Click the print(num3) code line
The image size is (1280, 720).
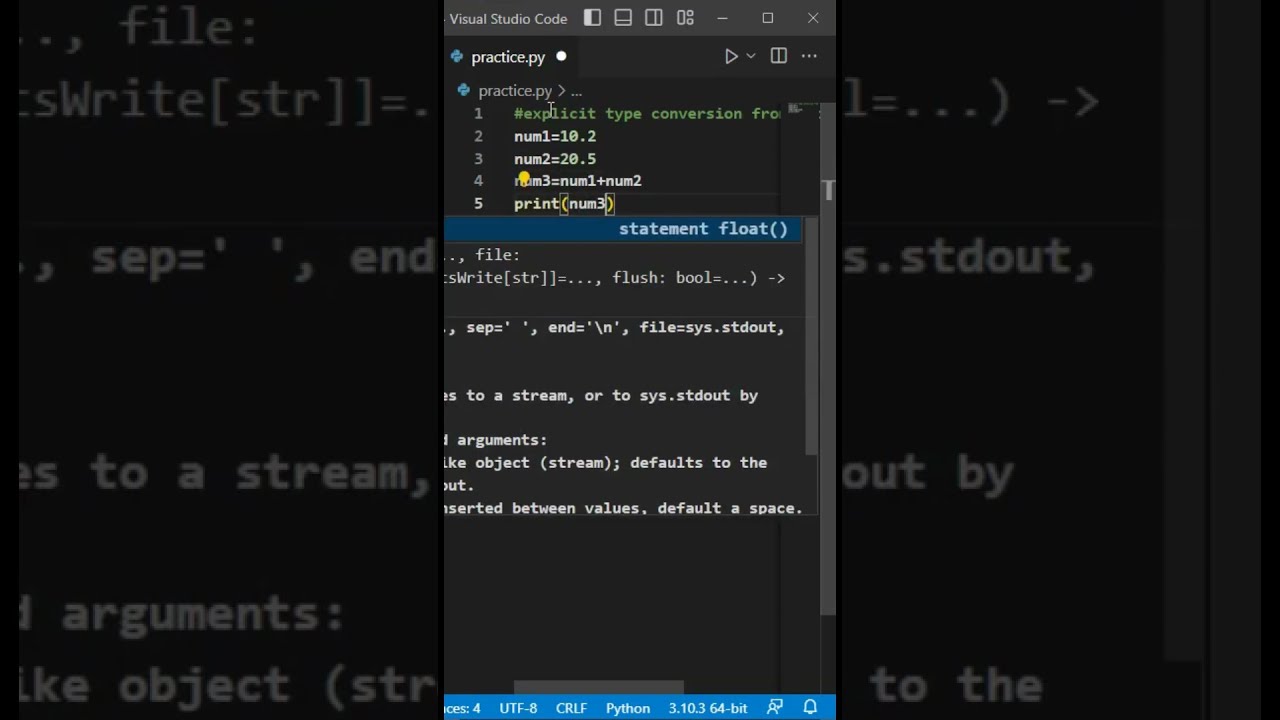tap(564, 204)
